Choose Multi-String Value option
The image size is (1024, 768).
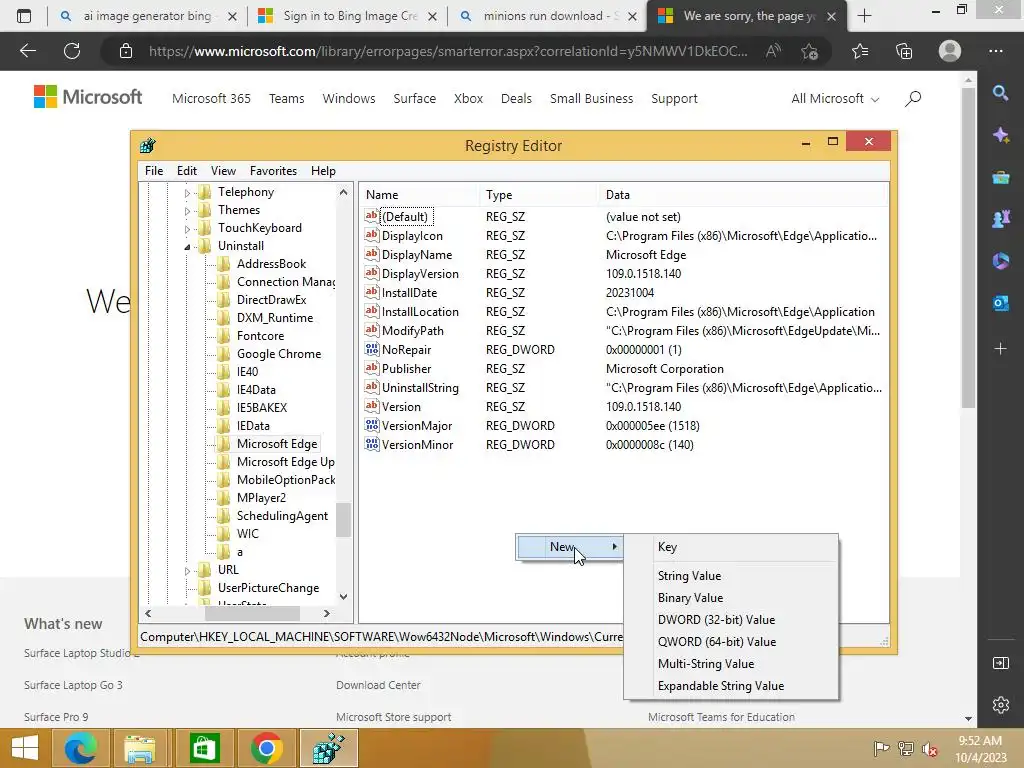(731, 664)
